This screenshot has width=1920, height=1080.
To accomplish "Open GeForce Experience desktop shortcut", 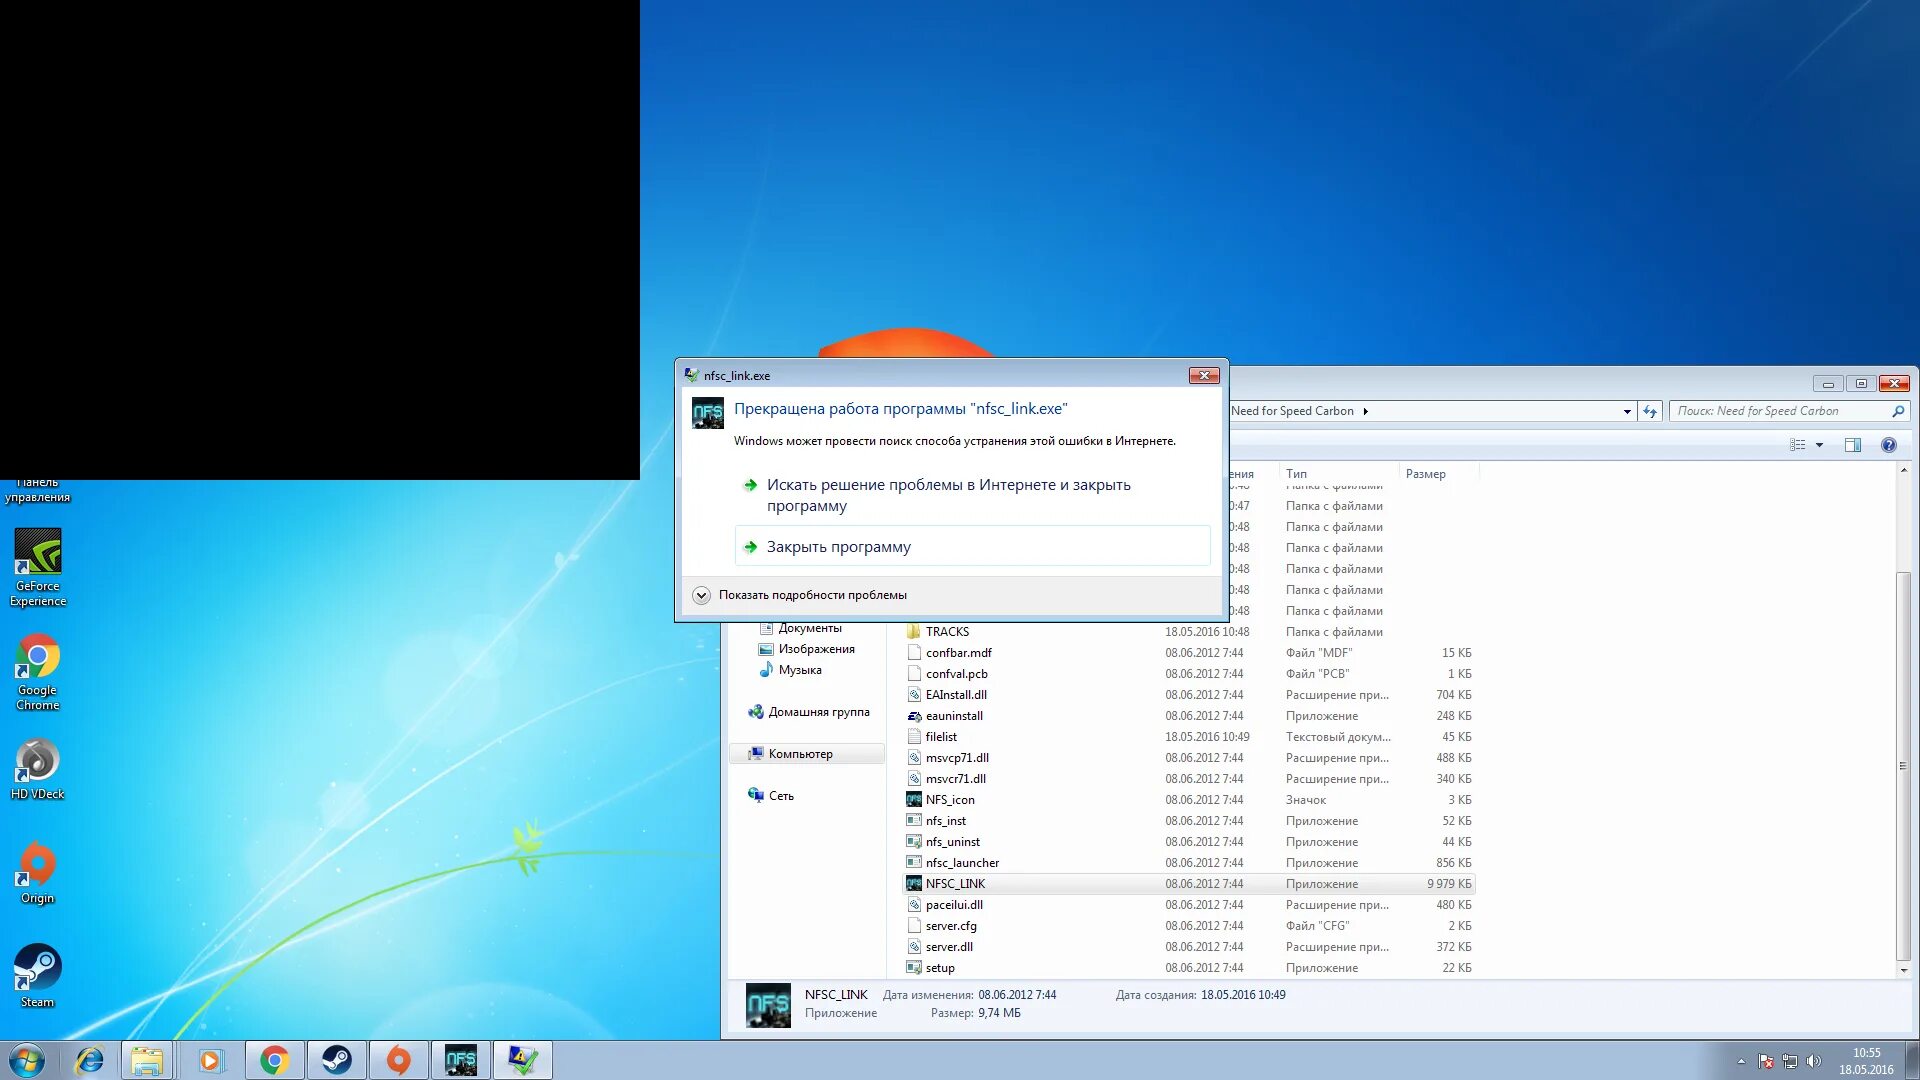I will click(38, 567).
